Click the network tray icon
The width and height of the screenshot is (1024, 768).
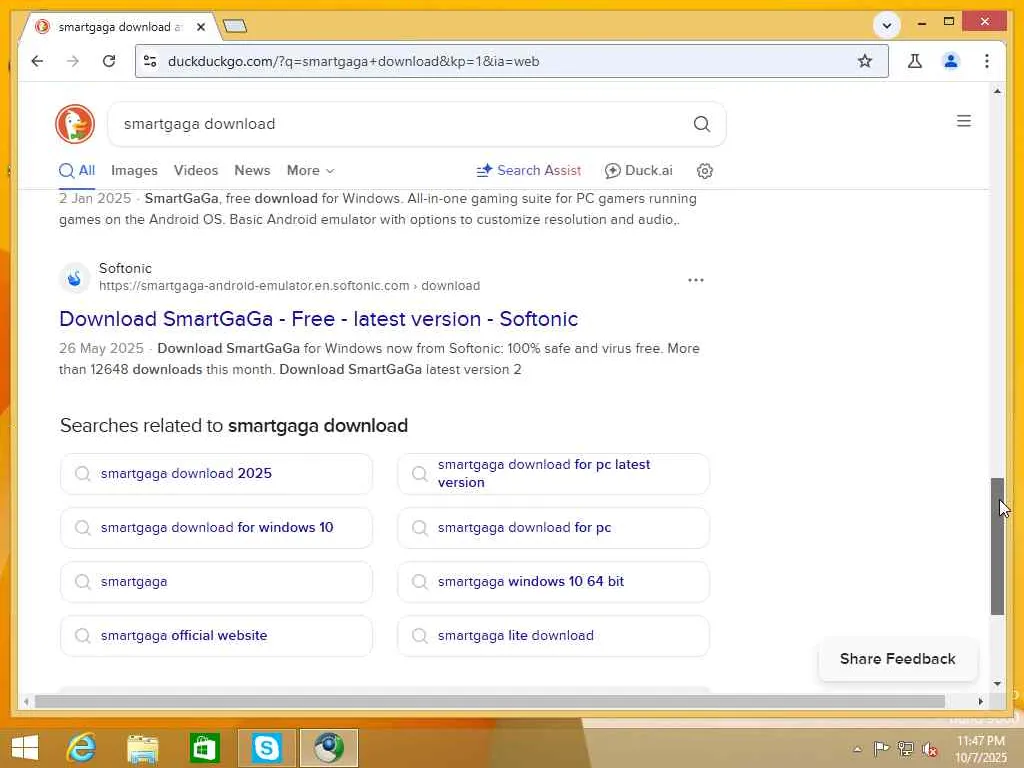(x=905, y=748)
